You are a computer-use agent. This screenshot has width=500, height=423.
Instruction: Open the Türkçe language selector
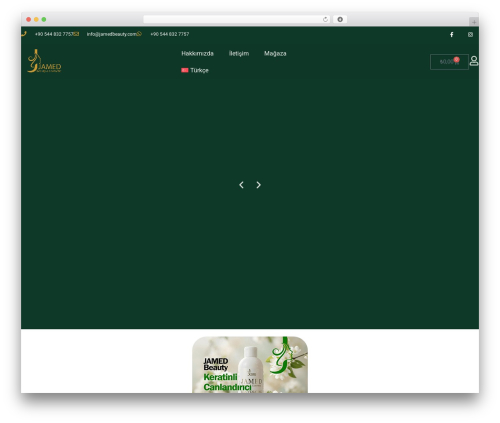[195, 70]
